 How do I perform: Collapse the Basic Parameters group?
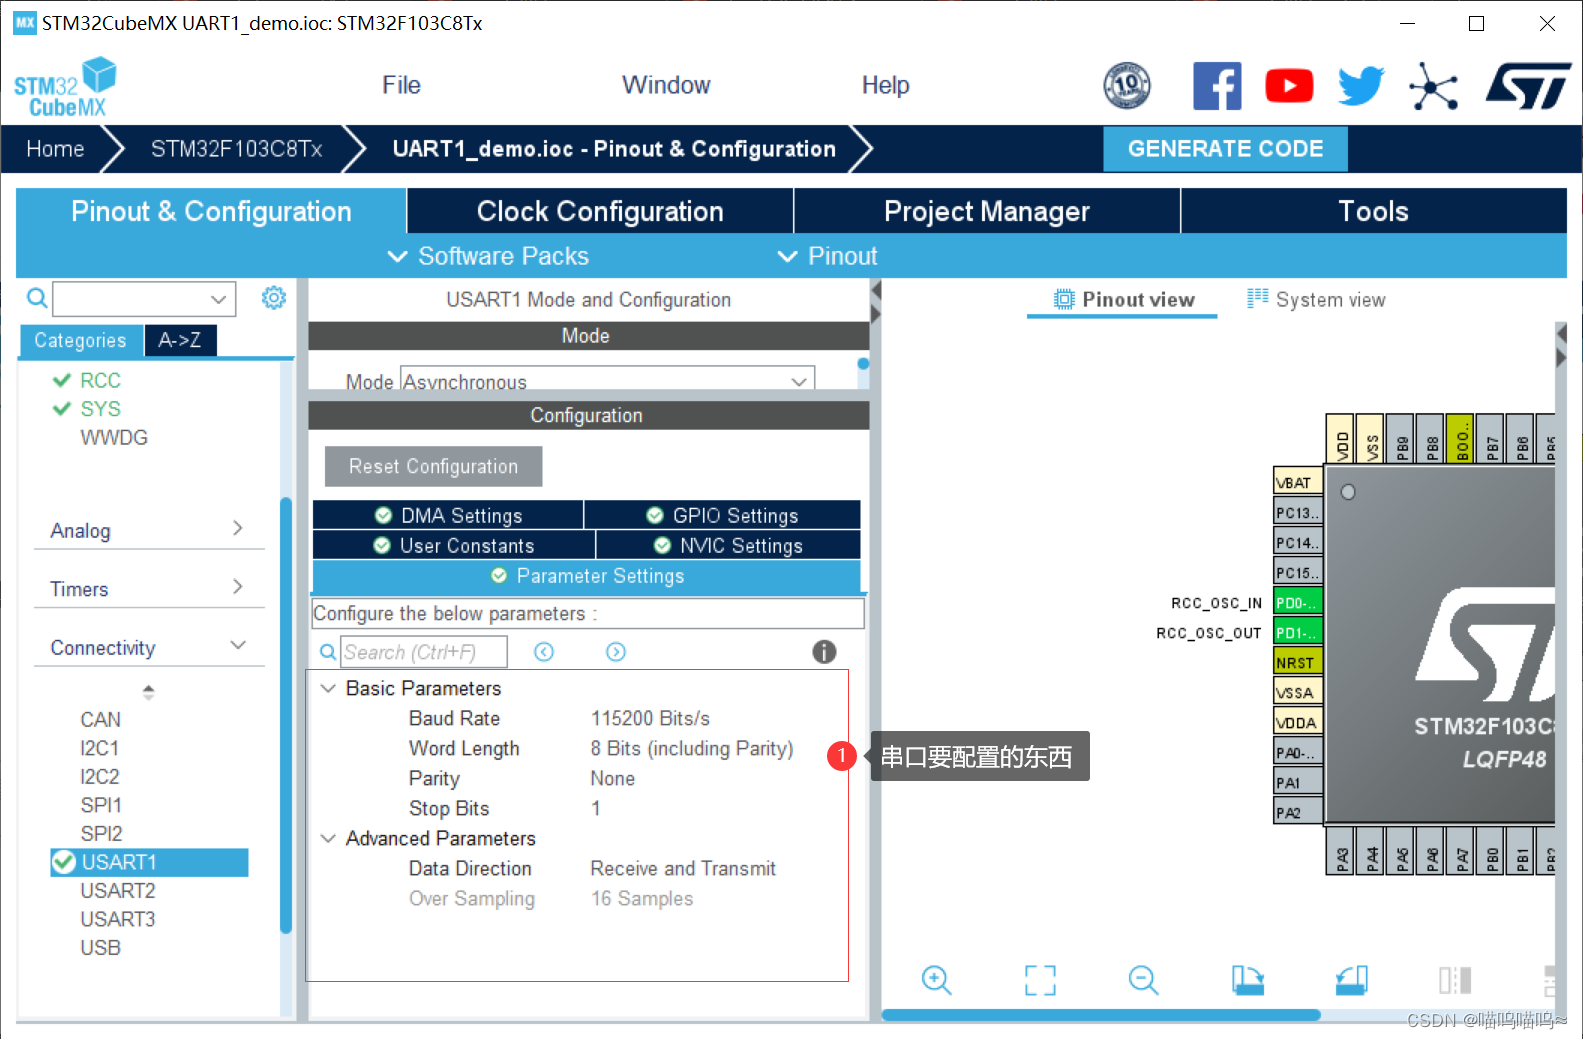pyautogui.click(x=327, y=688)
